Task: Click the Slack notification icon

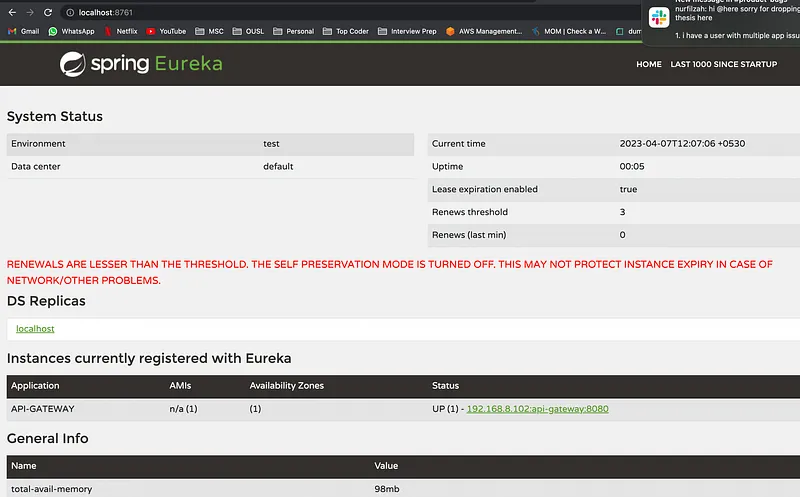Action: pos(659,17)
